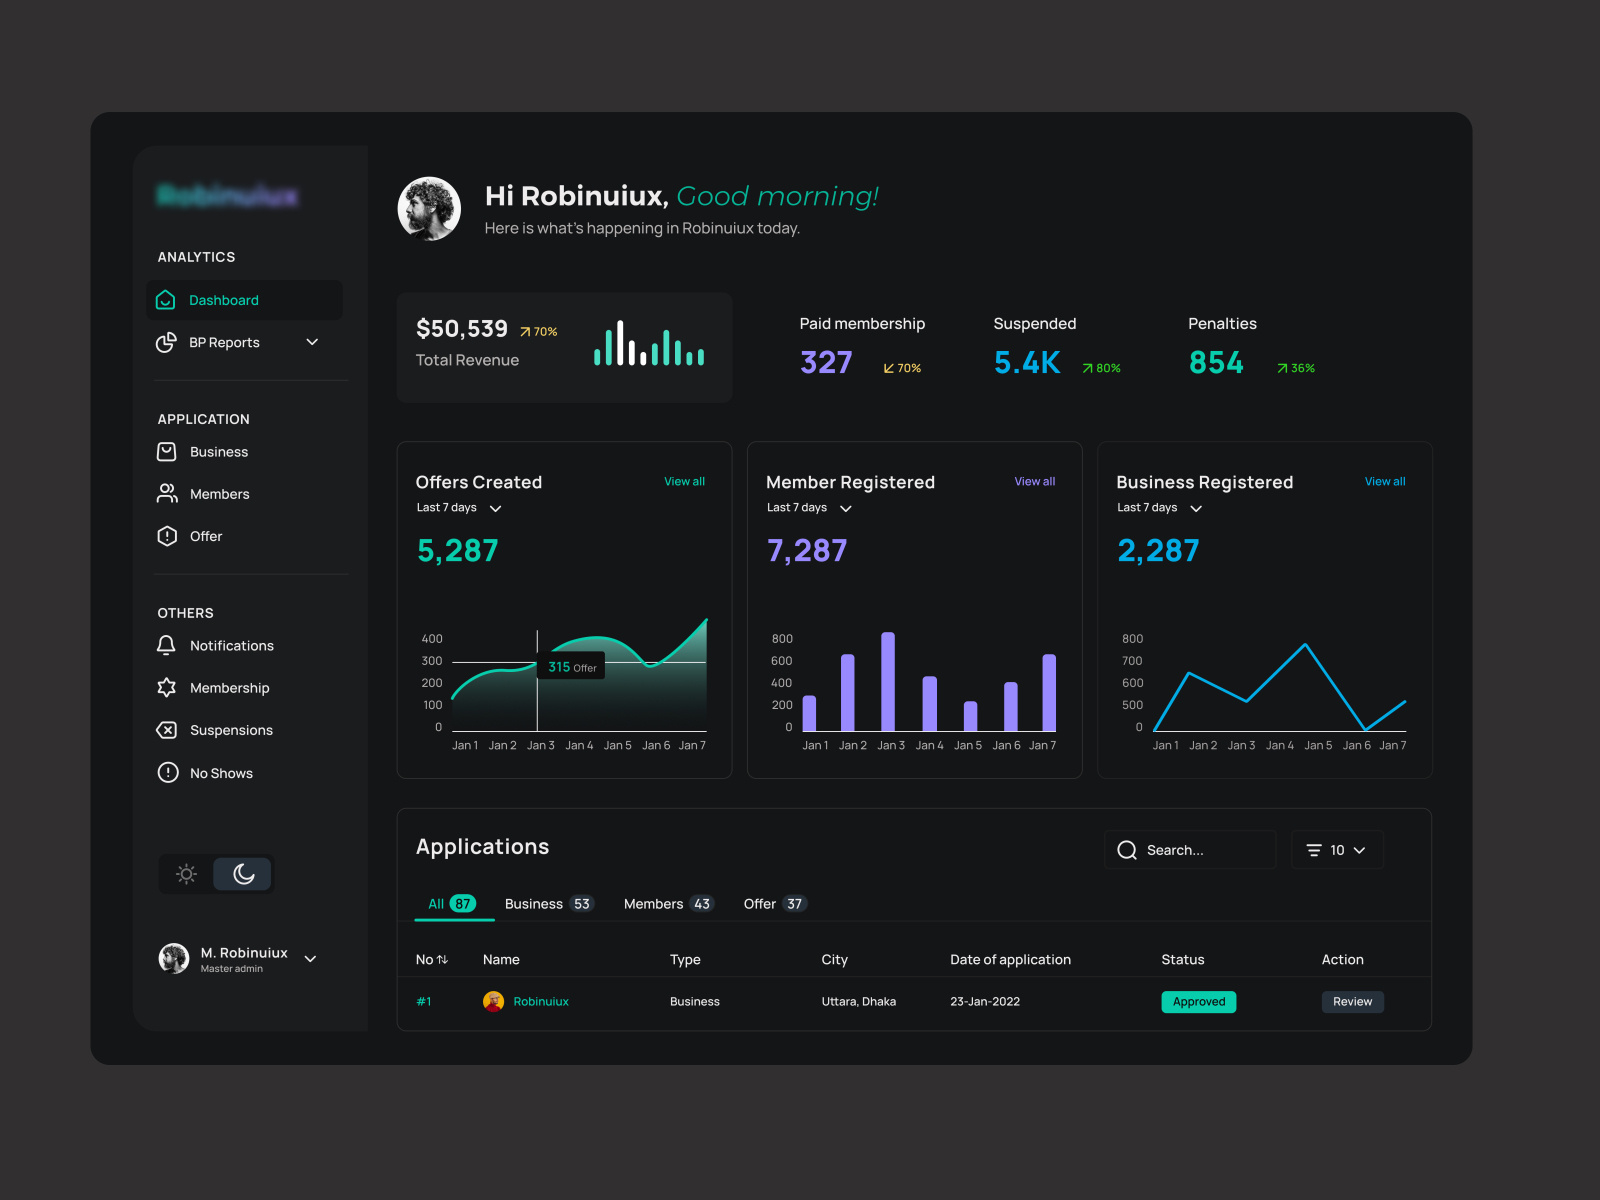Click View all in Member Registered card

tap(1034, 481)
